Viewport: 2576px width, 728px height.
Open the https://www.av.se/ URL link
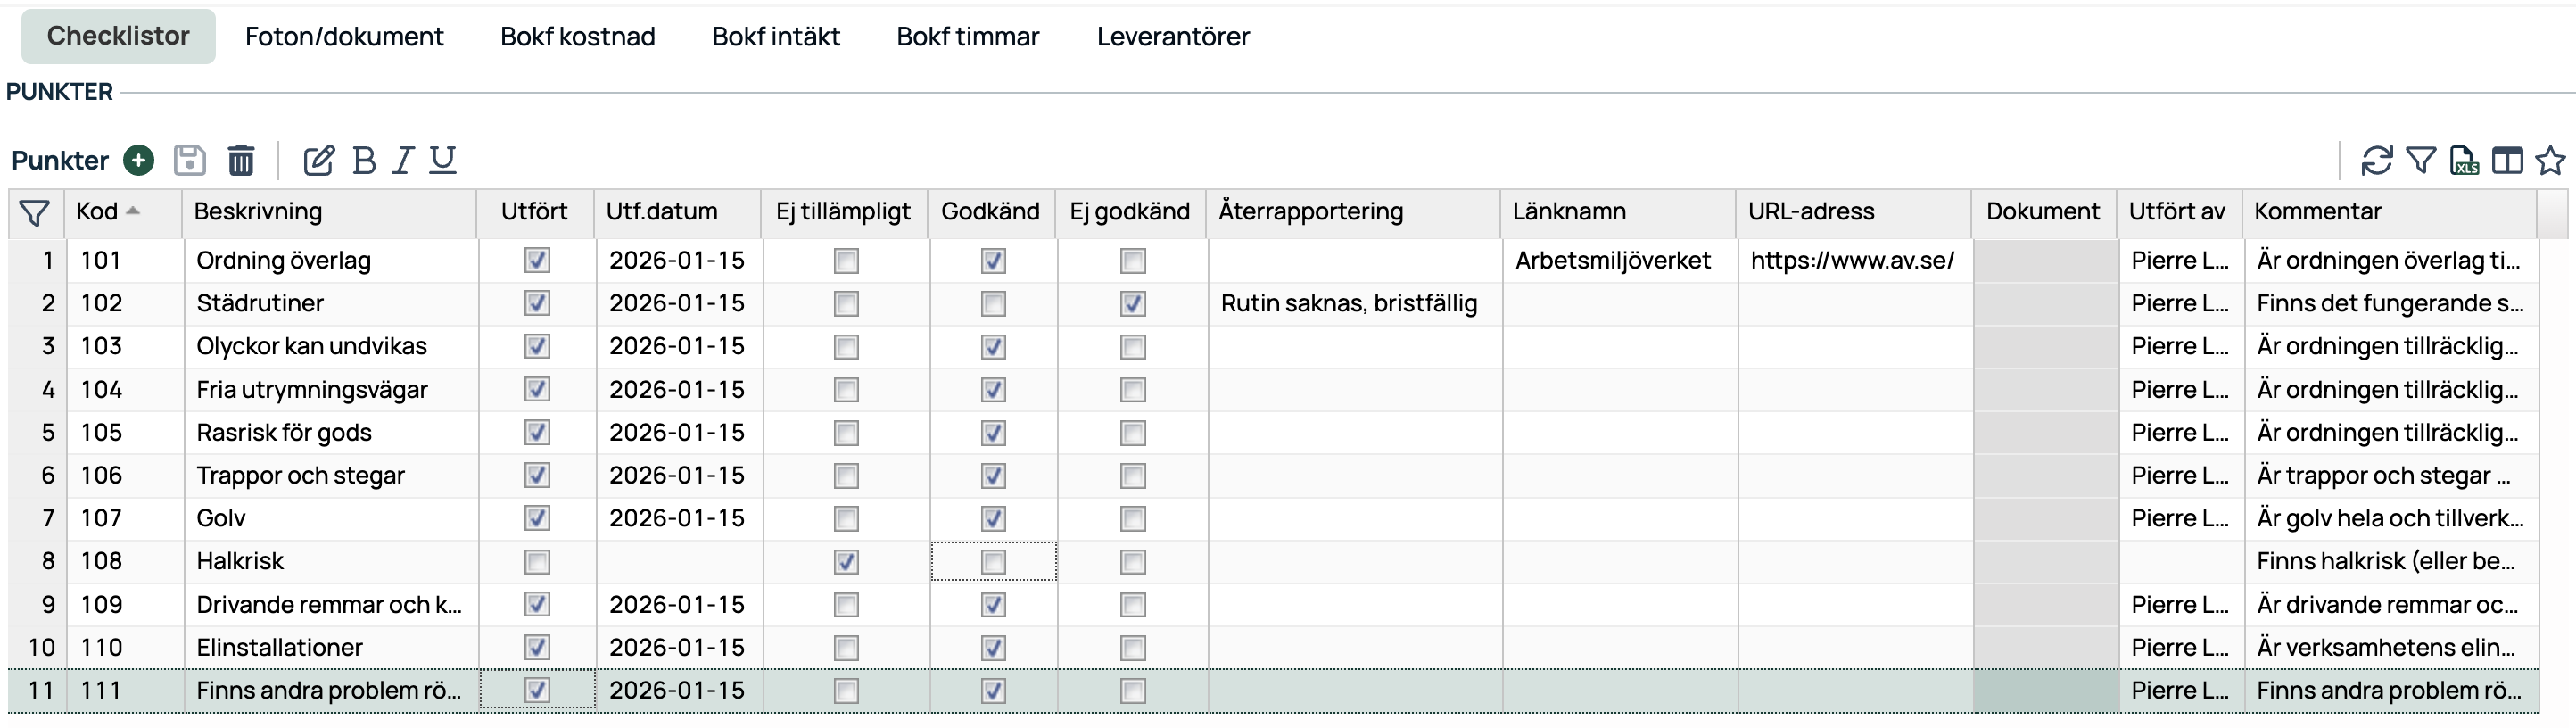click(1852, 261)
